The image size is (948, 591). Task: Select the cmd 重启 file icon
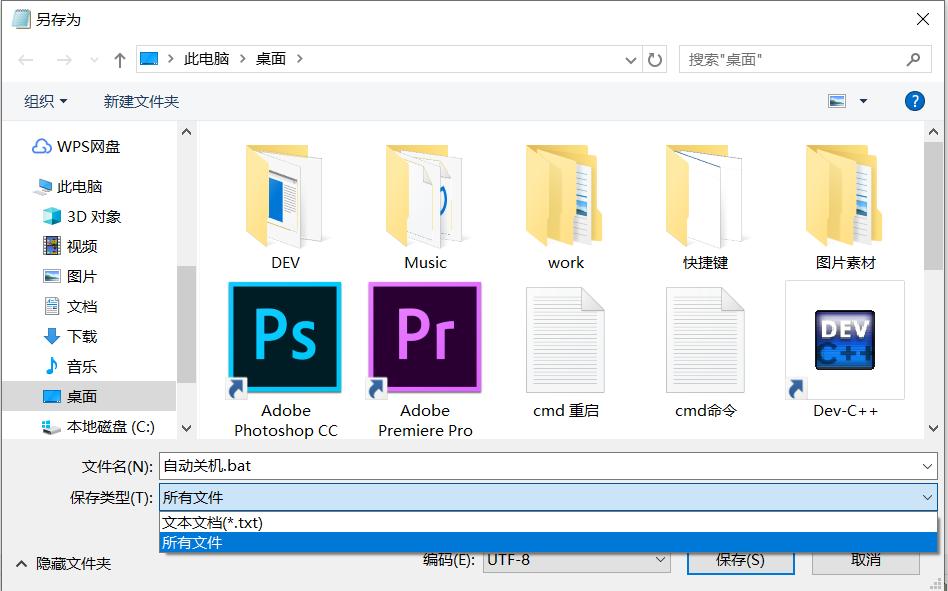click(565, 340)
